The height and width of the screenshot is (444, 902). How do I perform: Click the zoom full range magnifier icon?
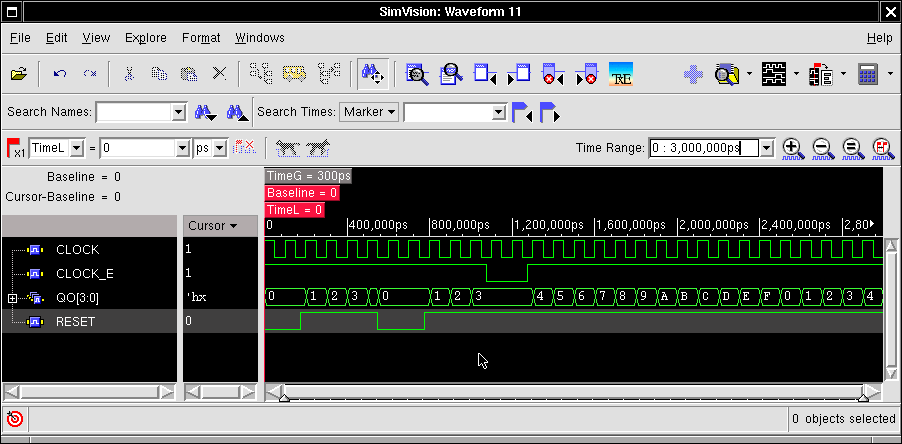point(853,149)
